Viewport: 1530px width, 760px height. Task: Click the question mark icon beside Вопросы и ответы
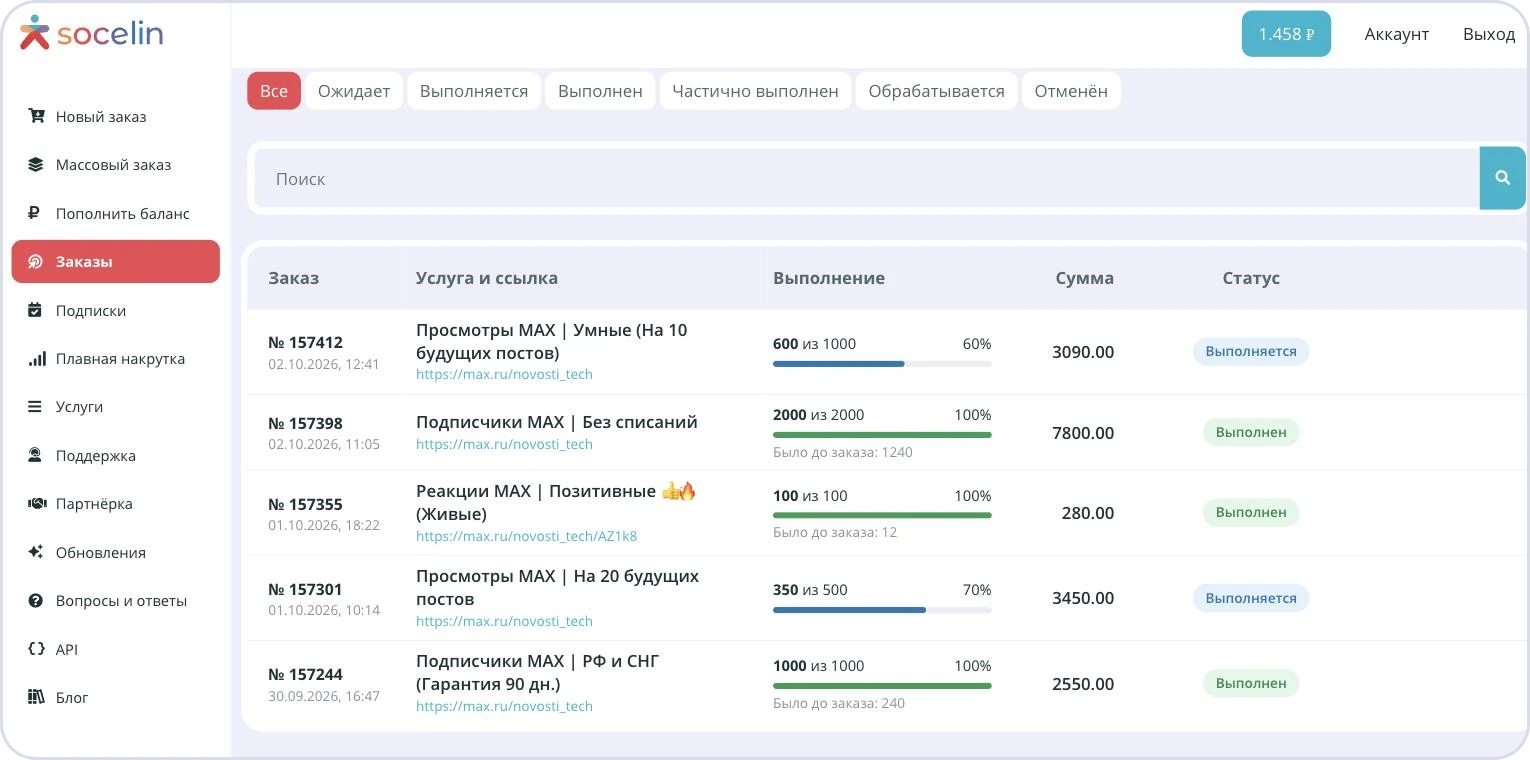coord(36,601)
